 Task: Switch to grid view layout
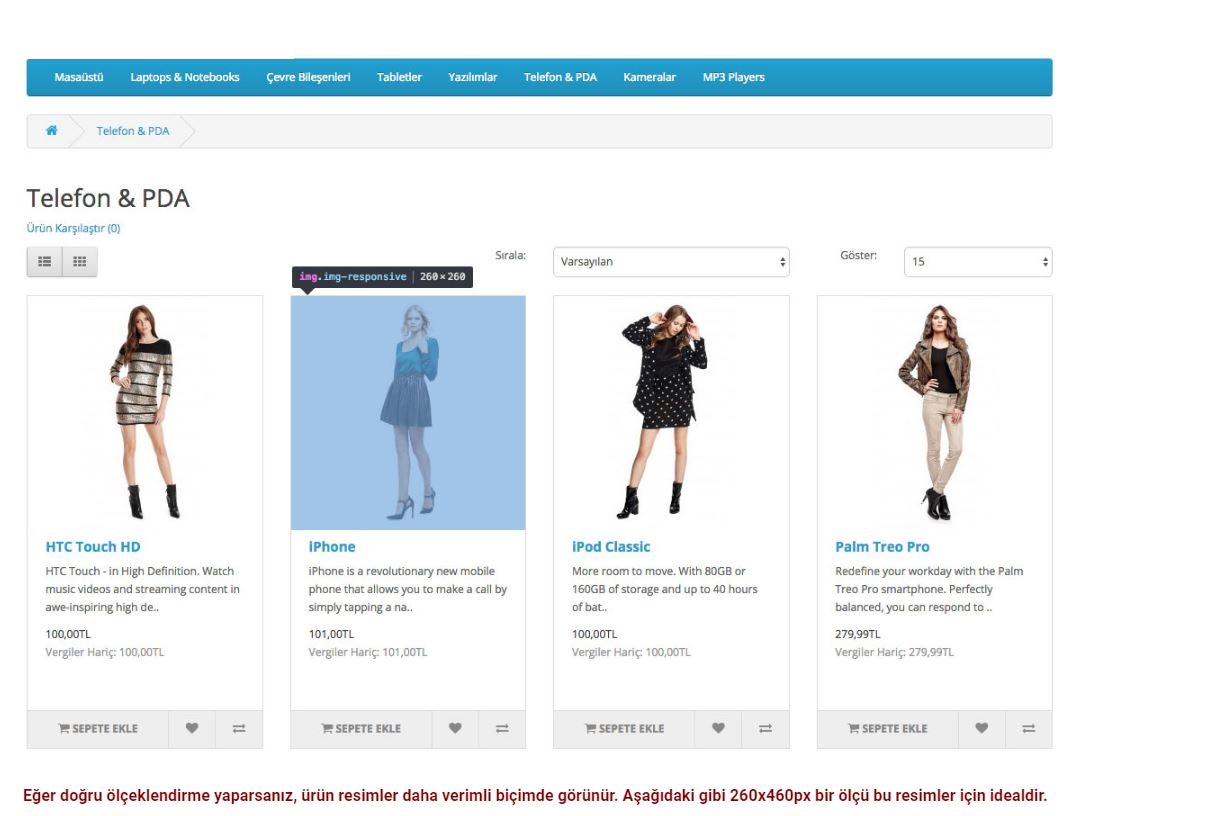pos(80,262)
